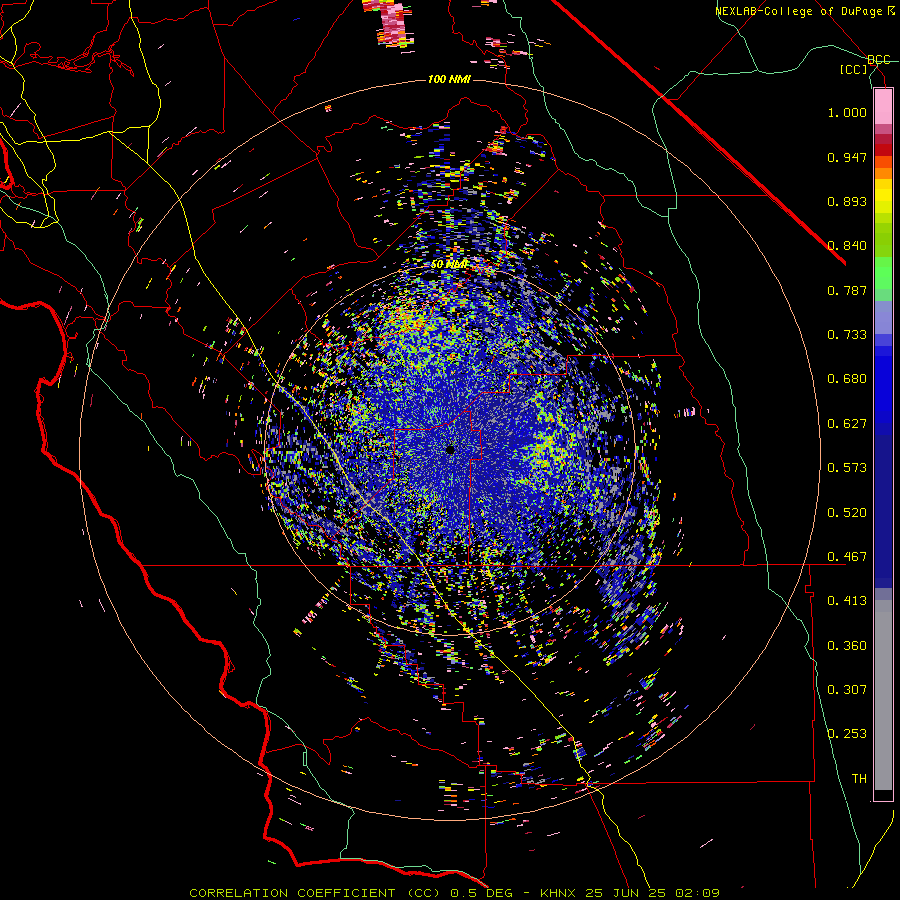900x900 pixels.
Task: Select the 0.467 scale value
Action: tap(847, 557)
